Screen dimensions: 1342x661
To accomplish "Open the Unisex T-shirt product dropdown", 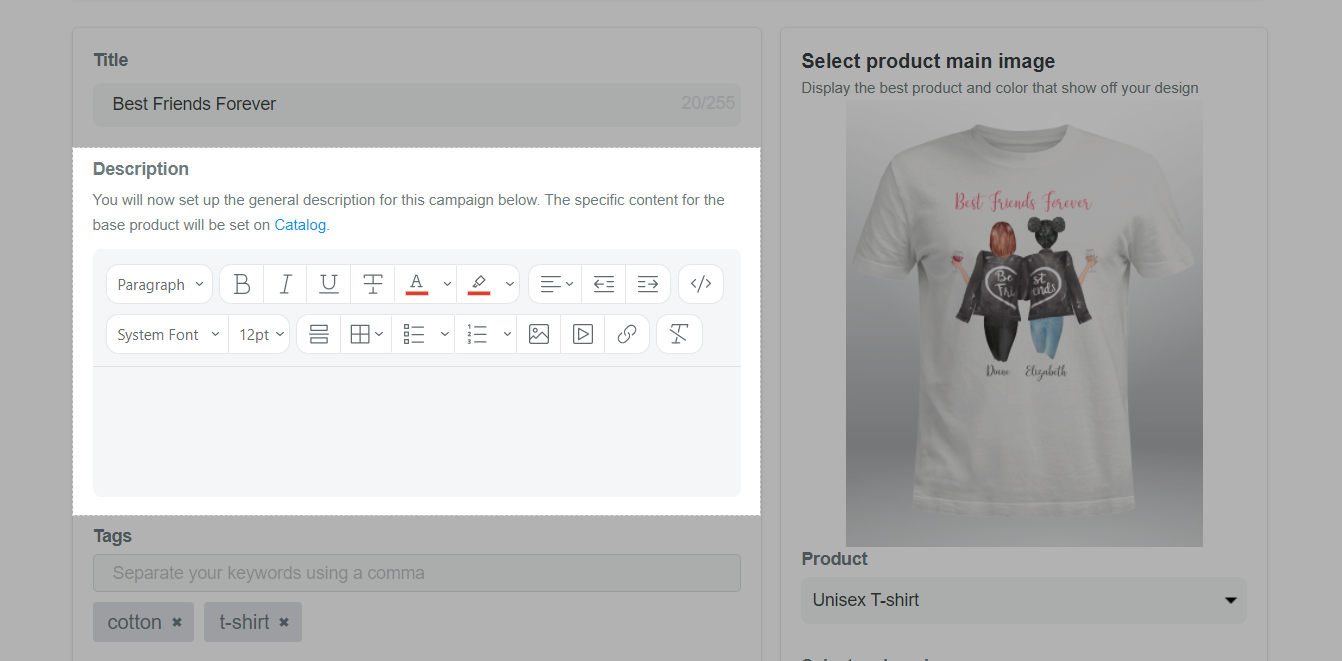I will pos(1024,600).
